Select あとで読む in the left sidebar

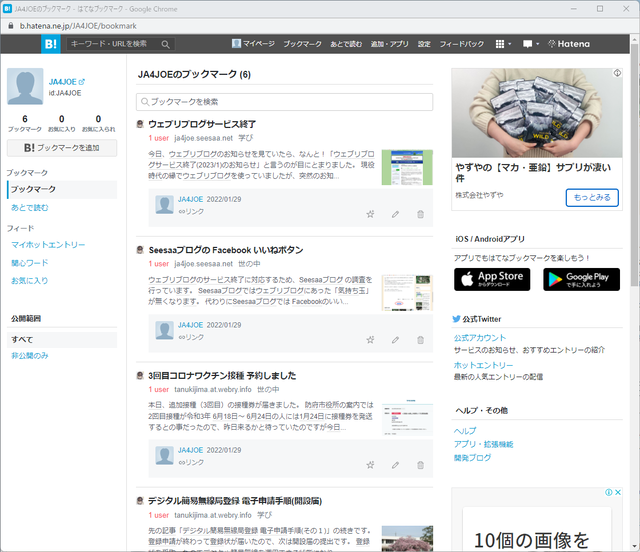click(30, 207)
